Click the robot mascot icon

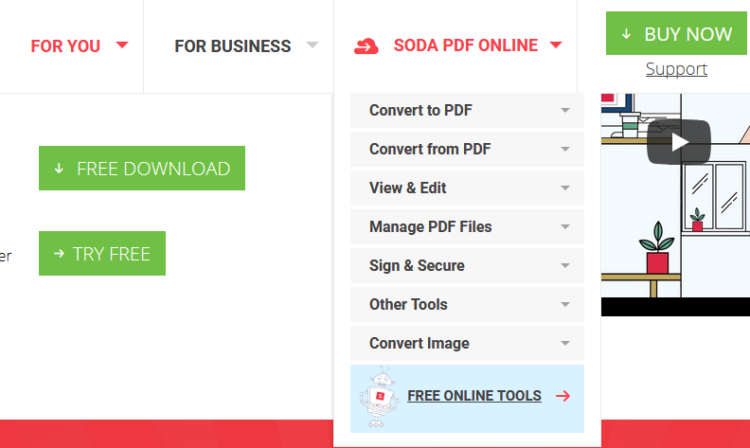(379, 397)
